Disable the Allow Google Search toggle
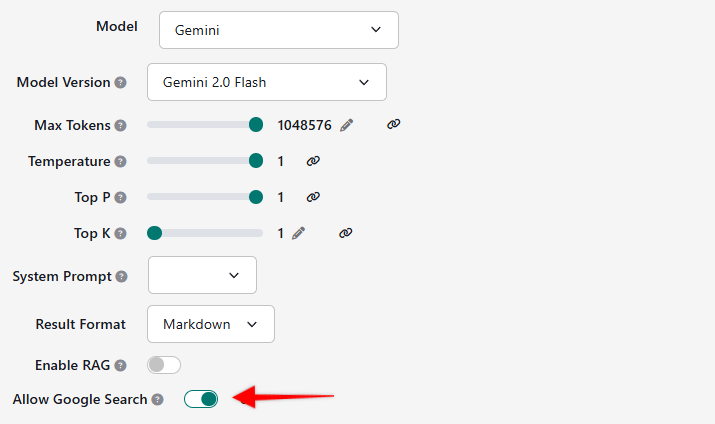This screenshot has height=424, width=715. click(x=201, y=399)
